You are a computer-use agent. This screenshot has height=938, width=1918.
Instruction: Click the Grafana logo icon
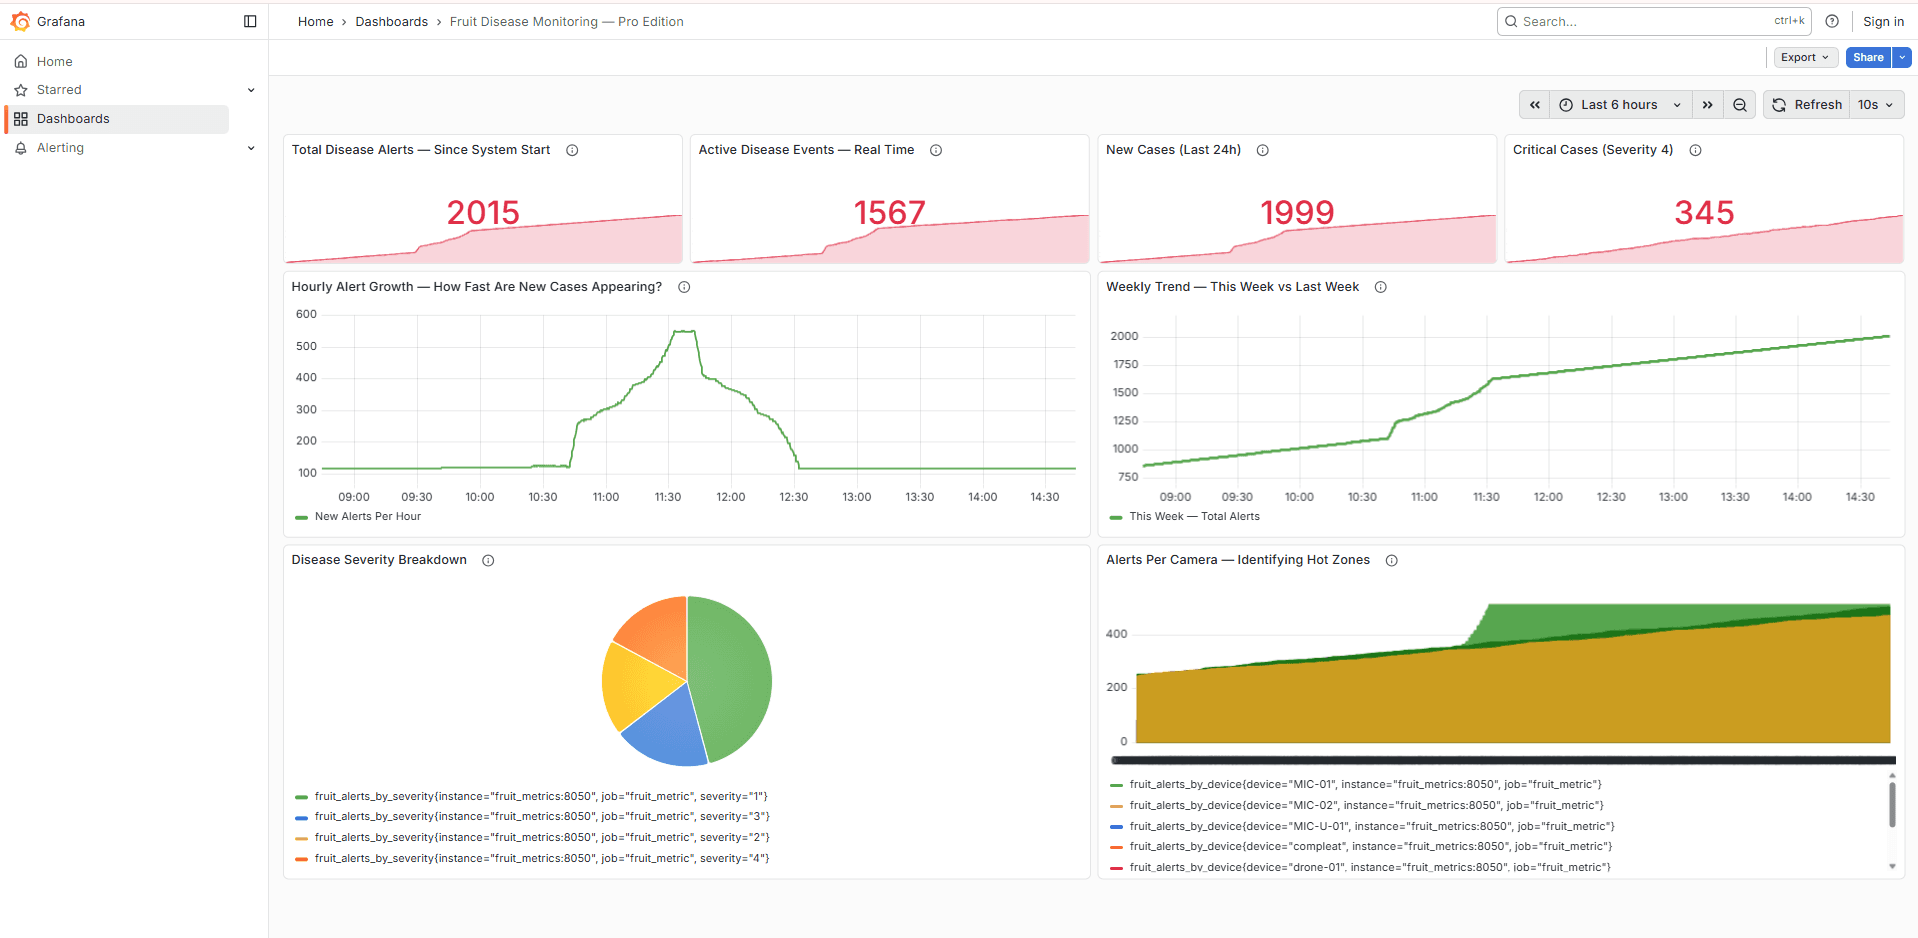pyautogui.click(x=20, y=21)
